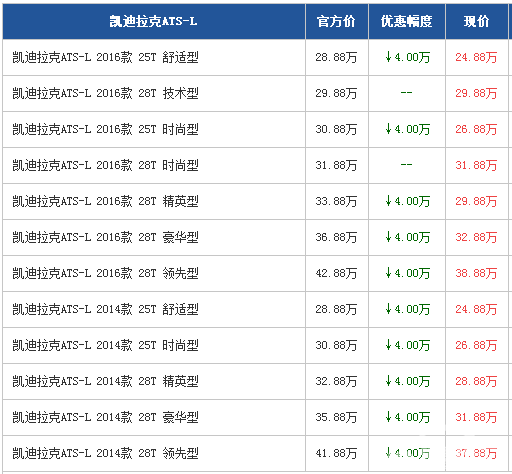Screen dimensions: 512x474
Task: Select 凯迪拉克ATS-L 2016款 28T 豪华型 model name
Action: pos(105,237)
